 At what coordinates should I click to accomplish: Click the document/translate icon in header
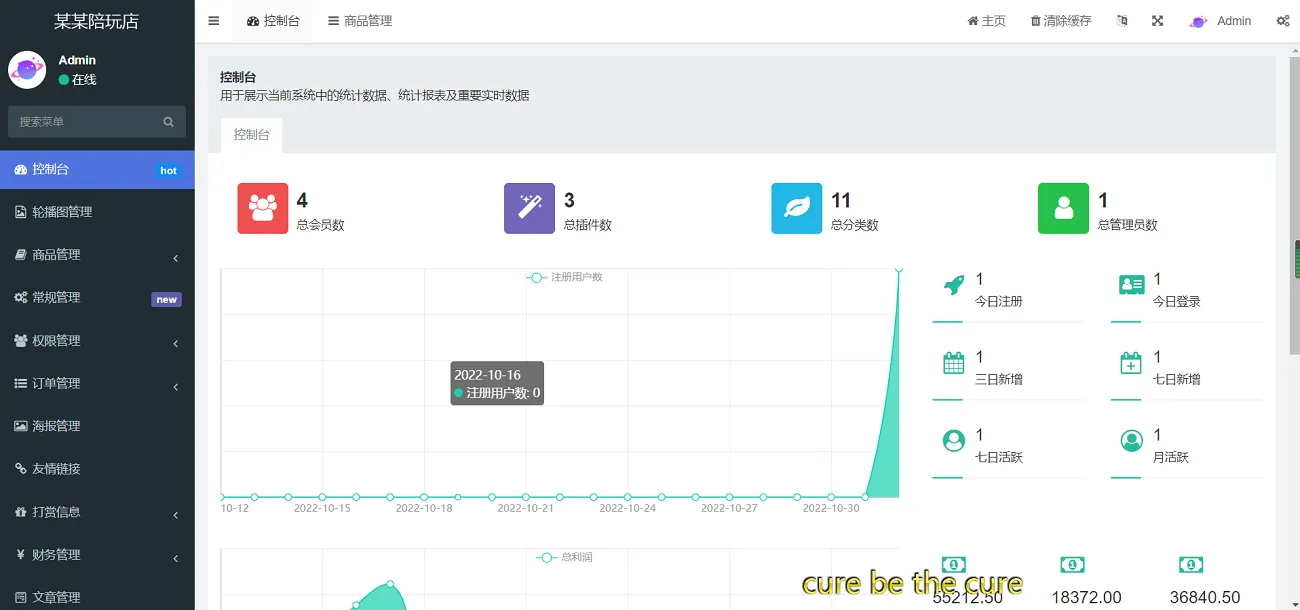[1121, 19]
